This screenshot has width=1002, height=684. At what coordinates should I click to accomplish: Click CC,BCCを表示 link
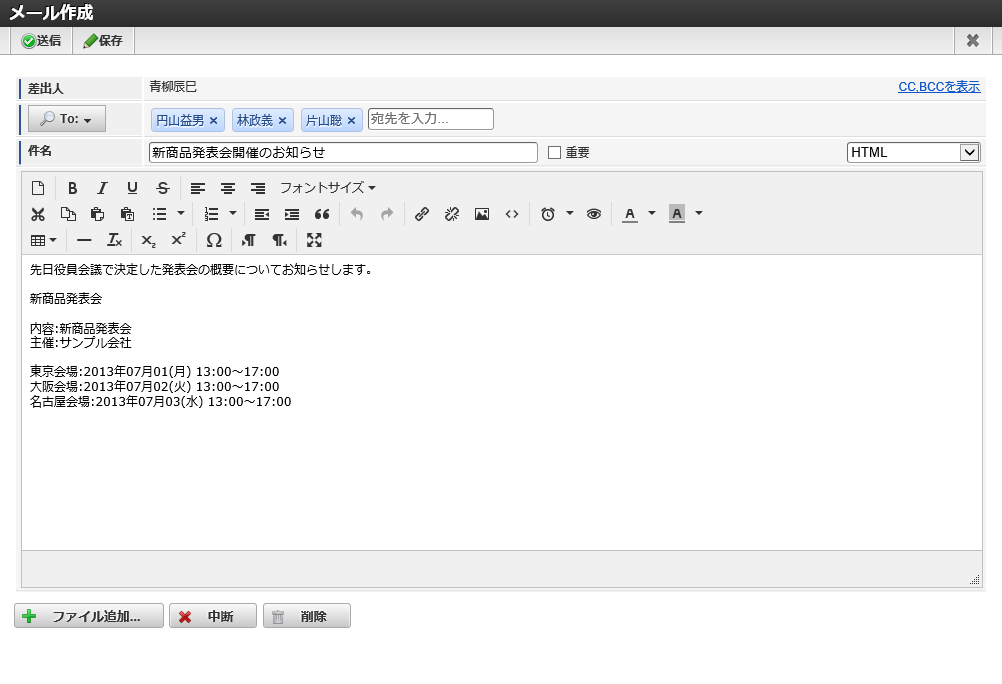coord(939,87)
